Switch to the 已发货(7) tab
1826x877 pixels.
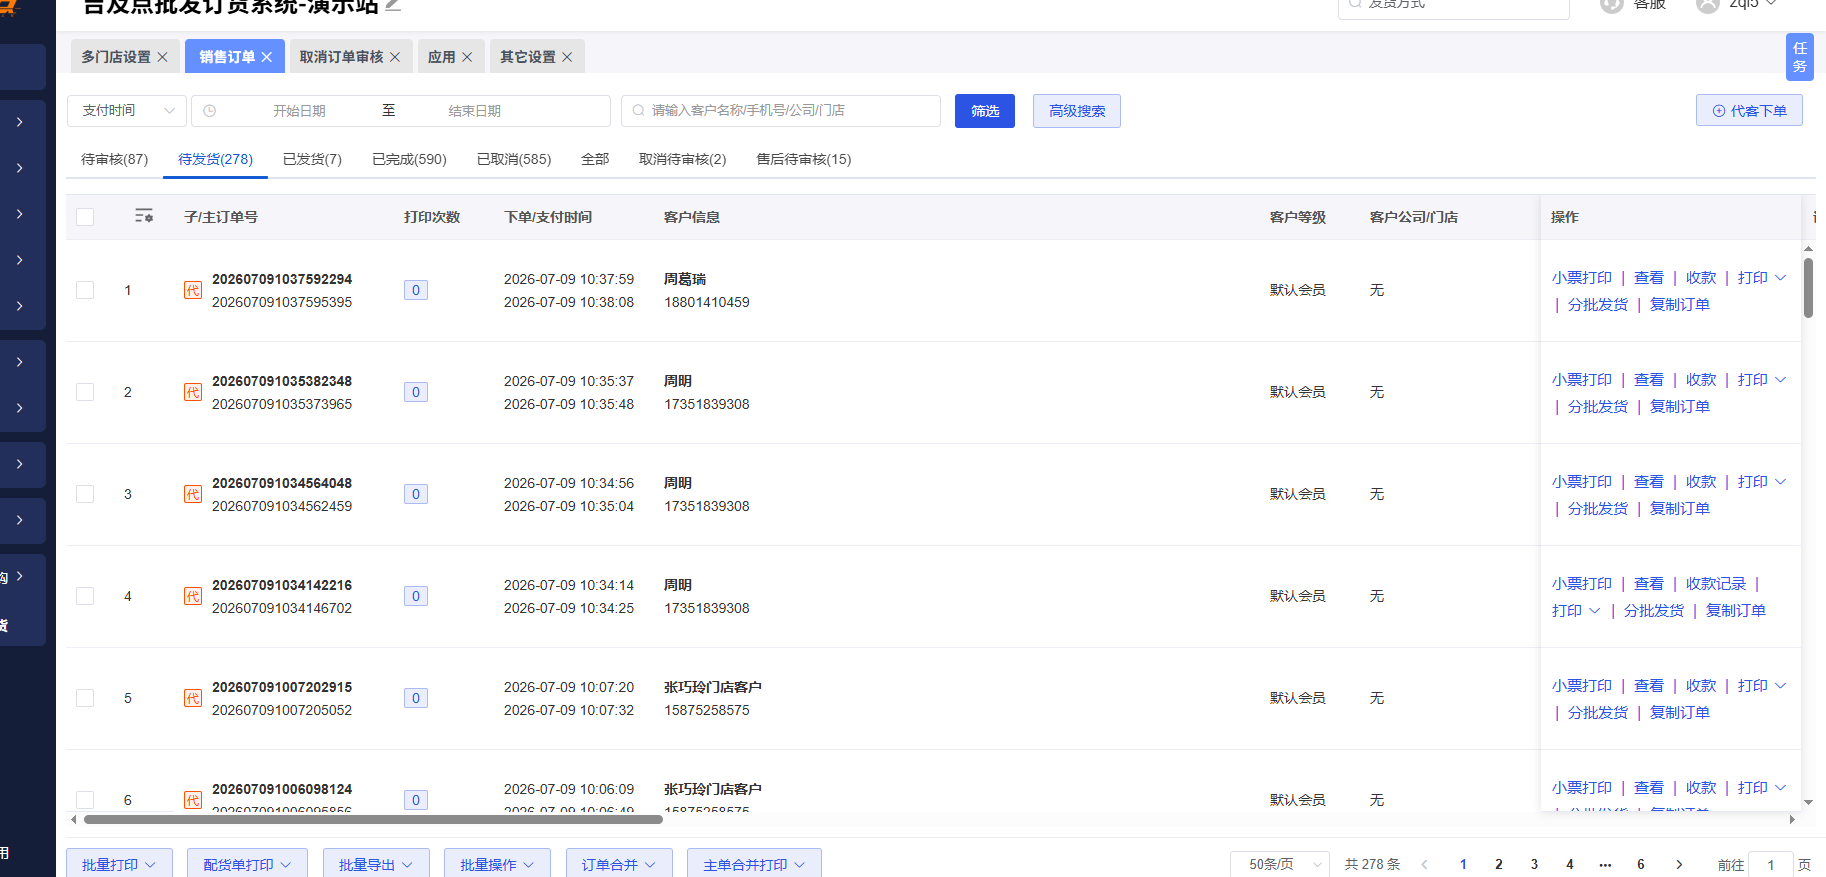click(x=312, y=159)
